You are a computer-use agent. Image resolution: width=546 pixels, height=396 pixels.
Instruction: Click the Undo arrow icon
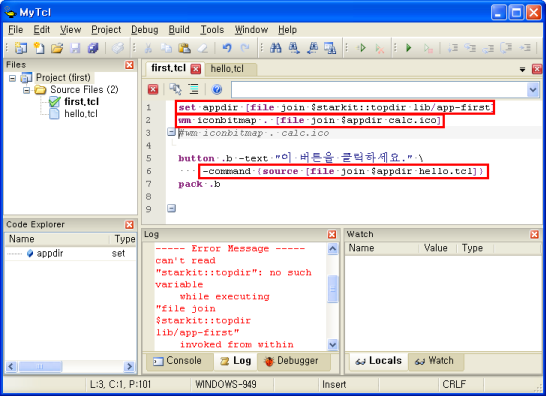tap(227, 48)
